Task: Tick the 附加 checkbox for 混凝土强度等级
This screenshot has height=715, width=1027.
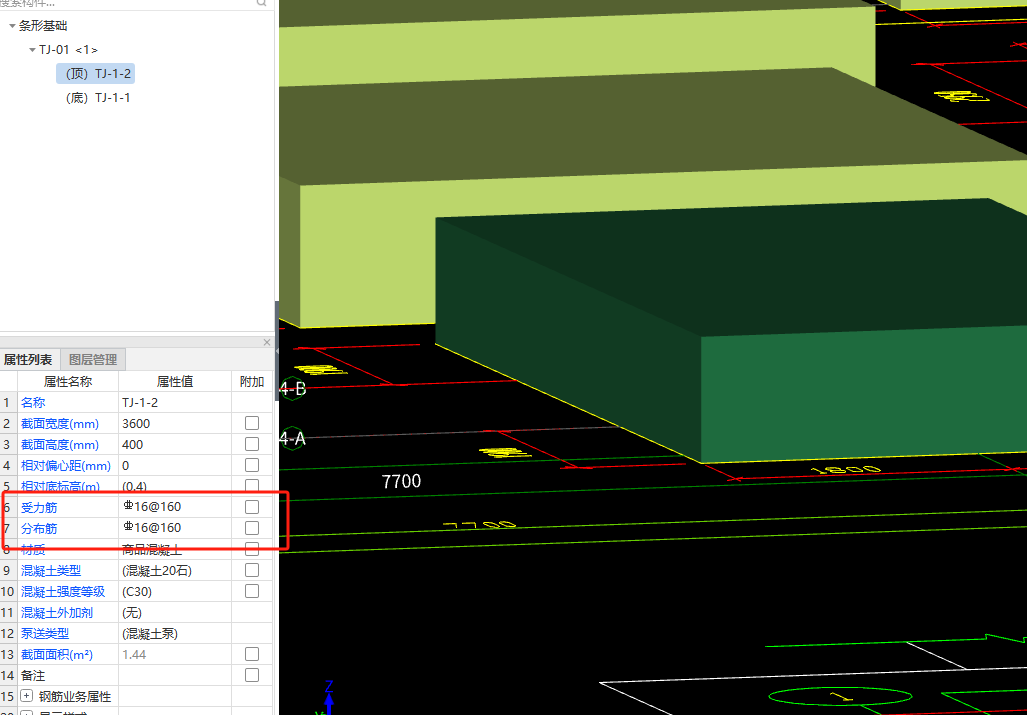Action: (252, 591)
